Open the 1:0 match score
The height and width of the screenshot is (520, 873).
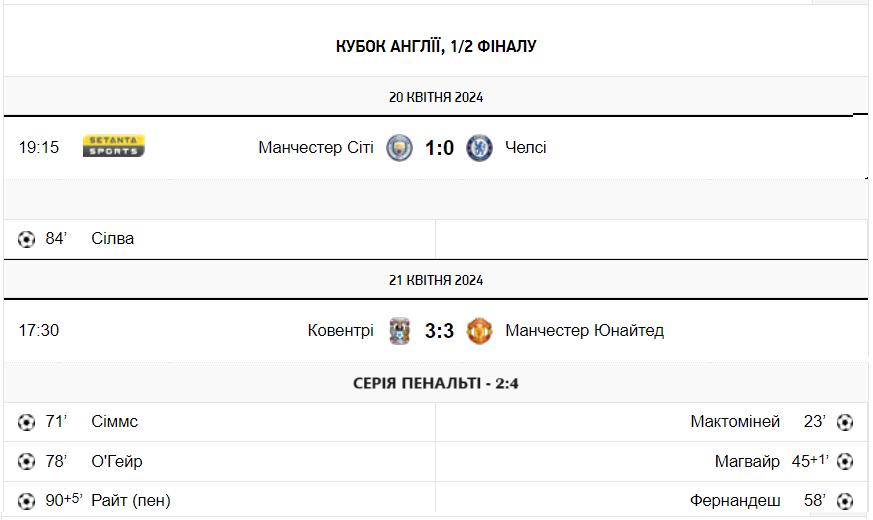[439, 148]
